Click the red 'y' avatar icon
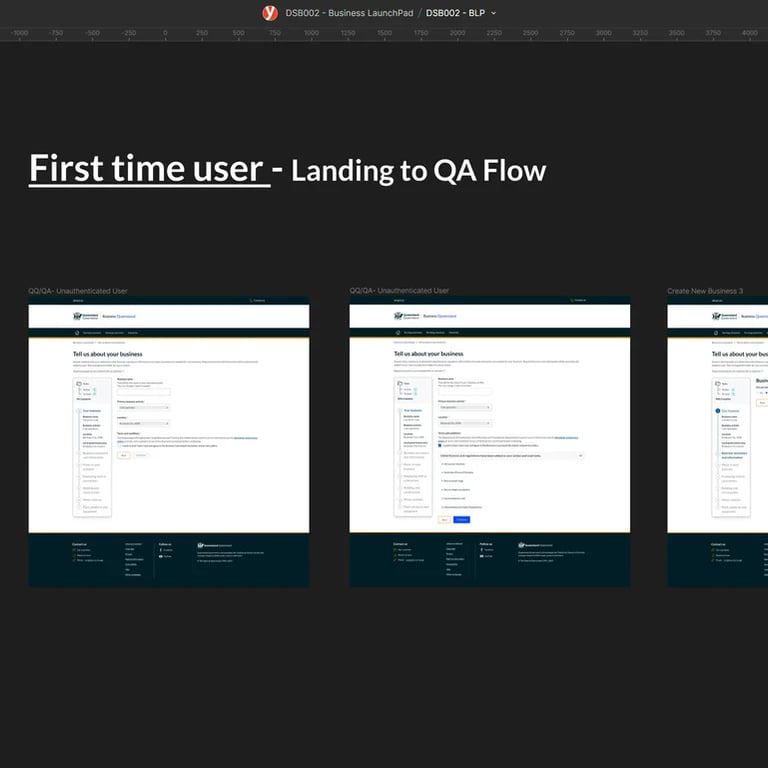 (270, 13)
